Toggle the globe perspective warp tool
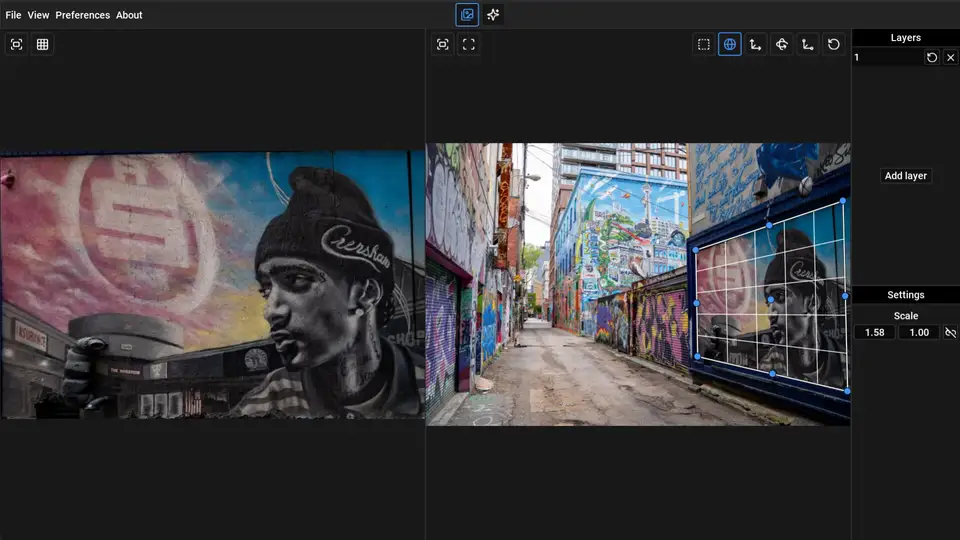This screenshot has width=960, height=540. (x=730, y=44)
